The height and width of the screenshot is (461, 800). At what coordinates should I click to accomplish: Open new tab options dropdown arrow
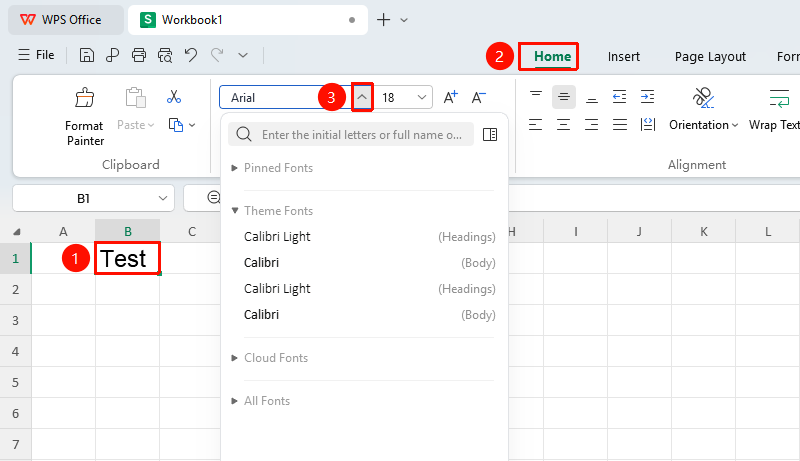(x=404, y=20)
